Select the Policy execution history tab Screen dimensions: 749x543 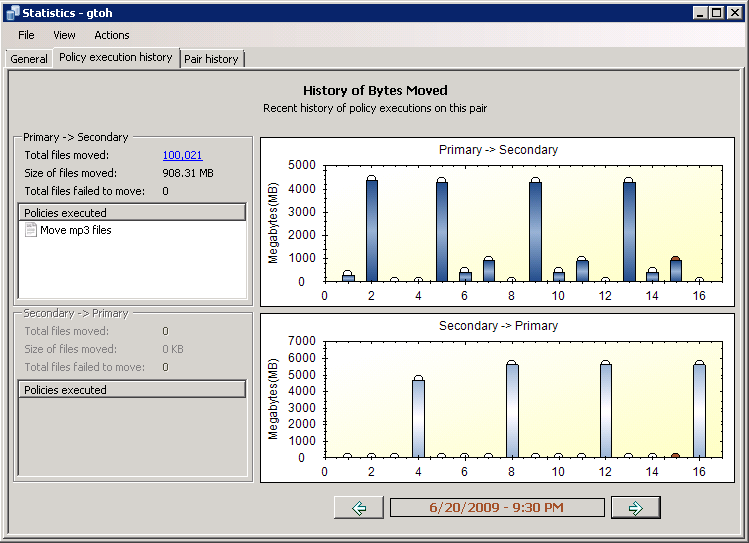point(115,57)
